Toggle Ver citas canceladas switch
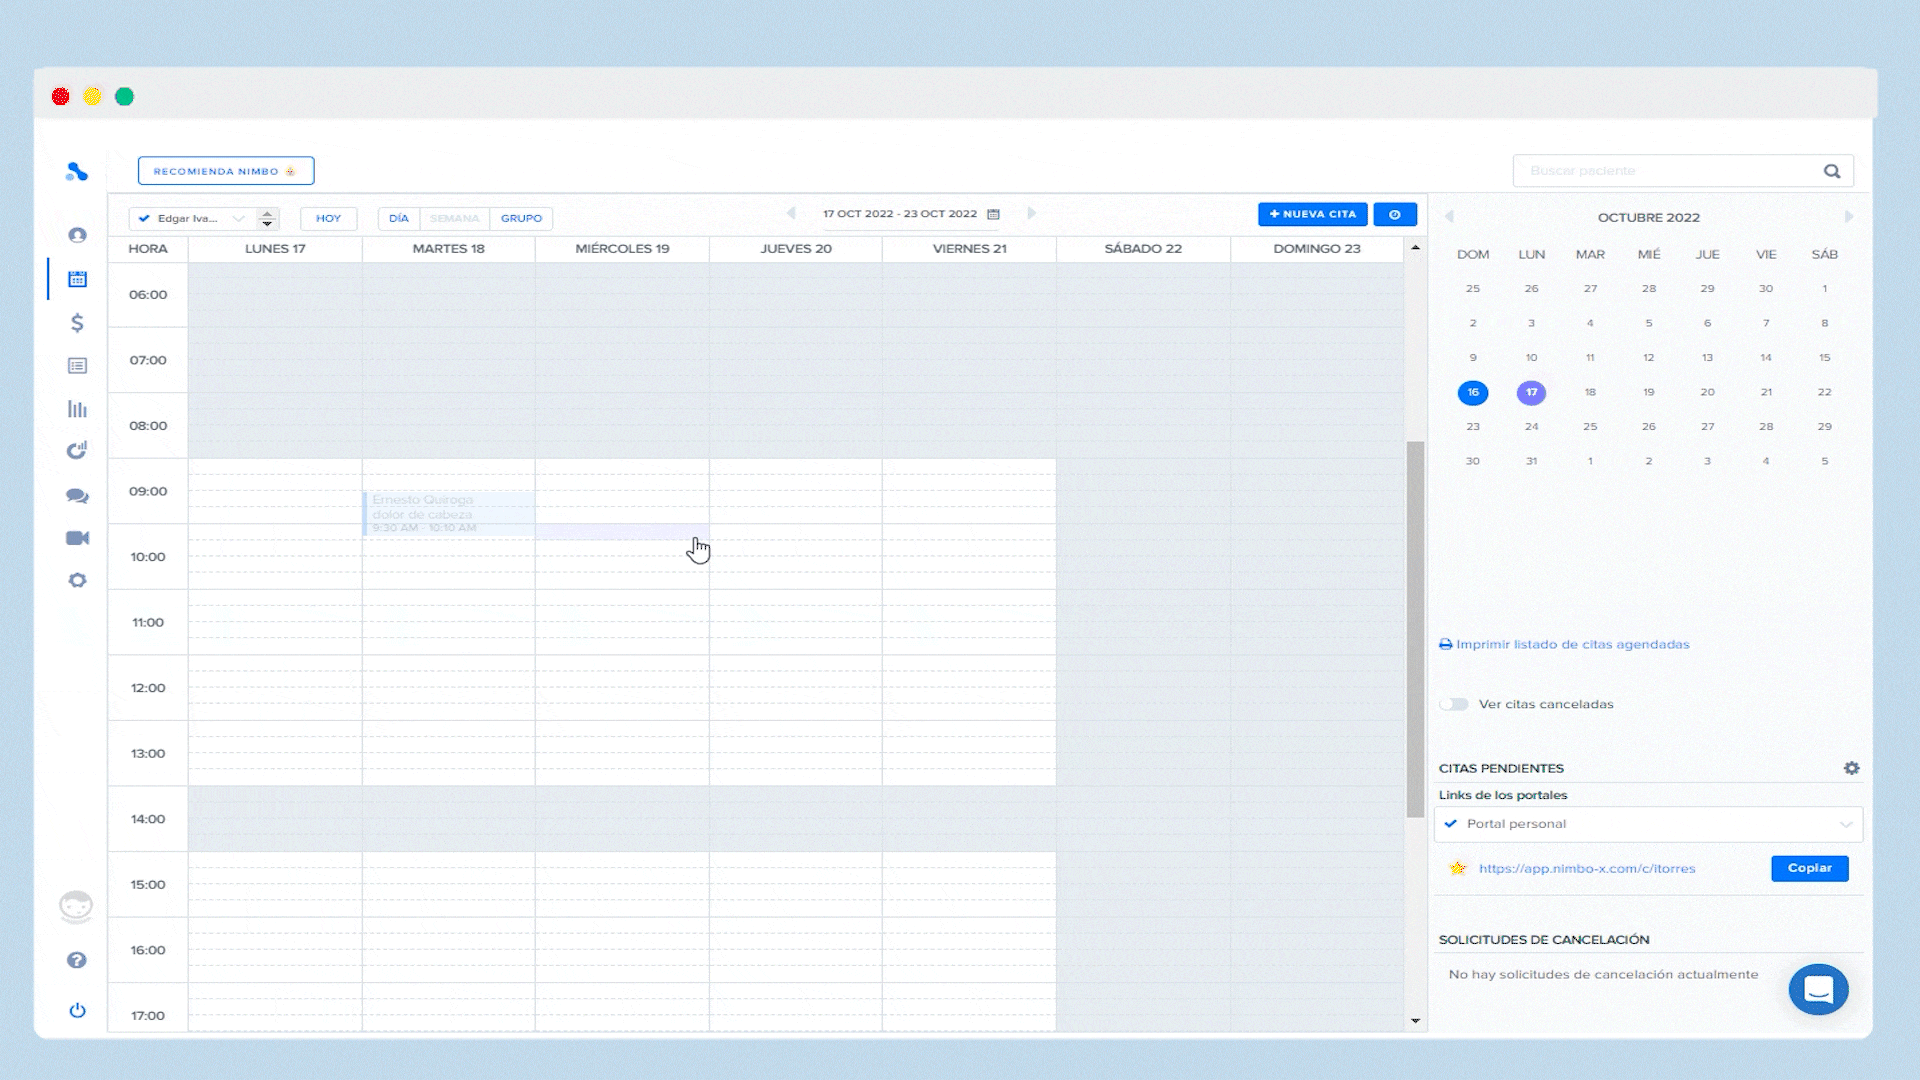This screenshot has height=1080, width=1920. (x=1454, y=704)
